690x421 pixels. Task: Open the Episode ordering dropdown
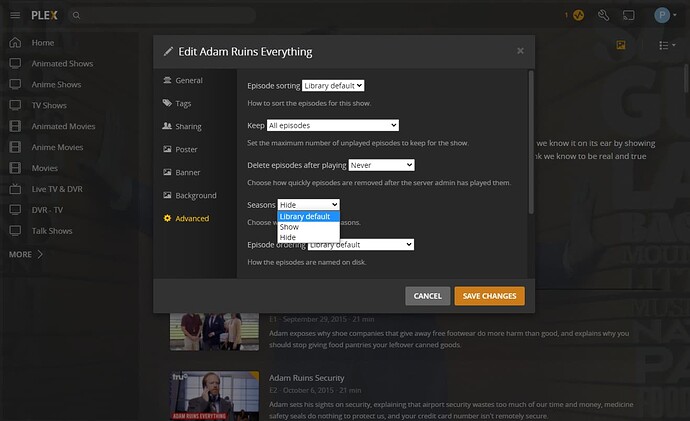360,245
